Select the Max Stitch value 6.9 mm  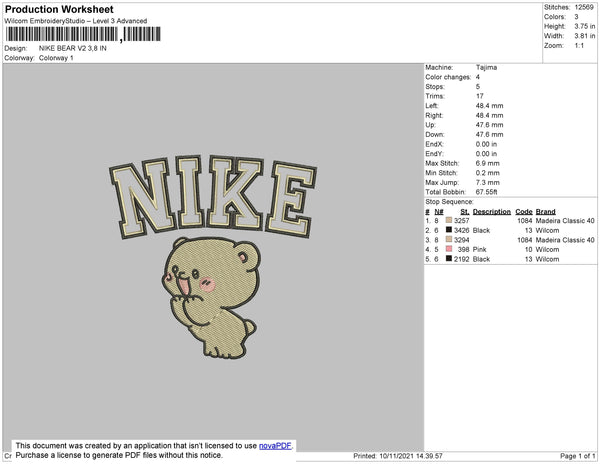488,163
